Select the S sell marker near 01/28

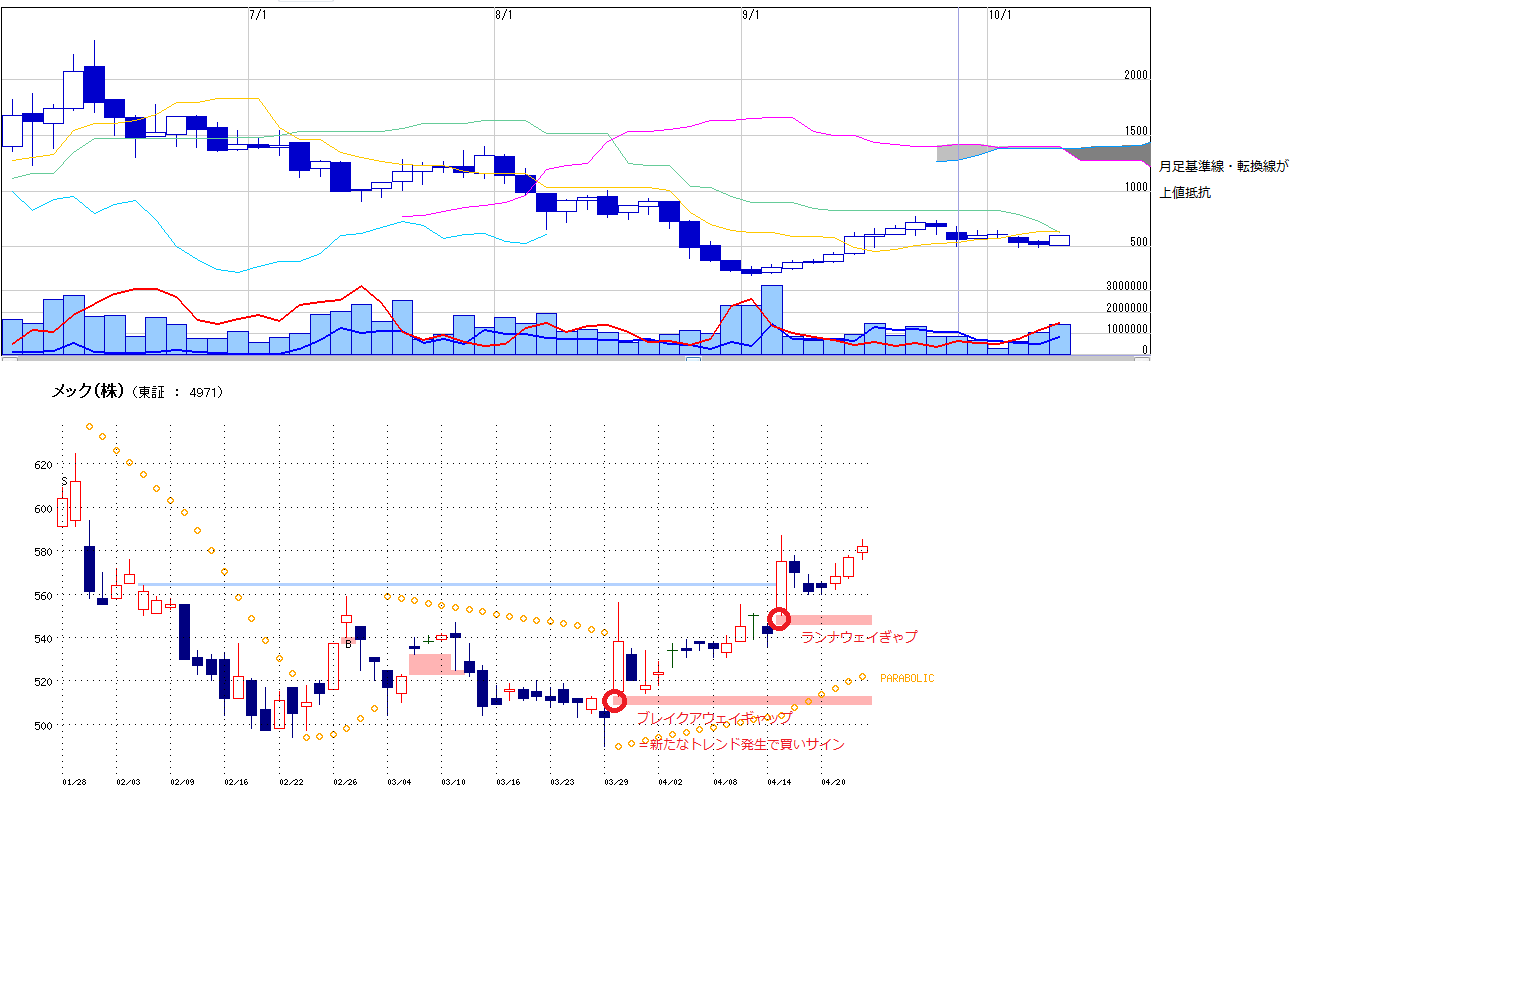[x=64, y=481]
